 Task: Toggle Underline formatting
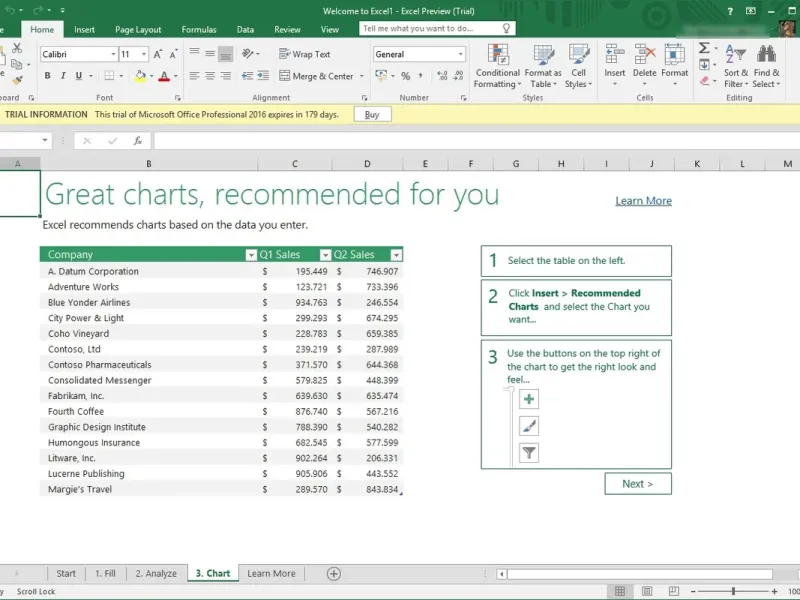pos(78,76)
